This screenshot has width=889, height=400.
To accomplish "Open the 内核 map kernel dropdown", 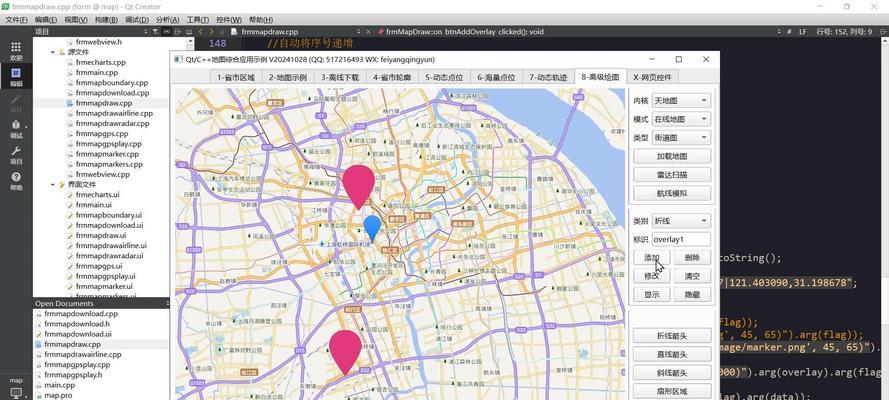I will (681, 101).
